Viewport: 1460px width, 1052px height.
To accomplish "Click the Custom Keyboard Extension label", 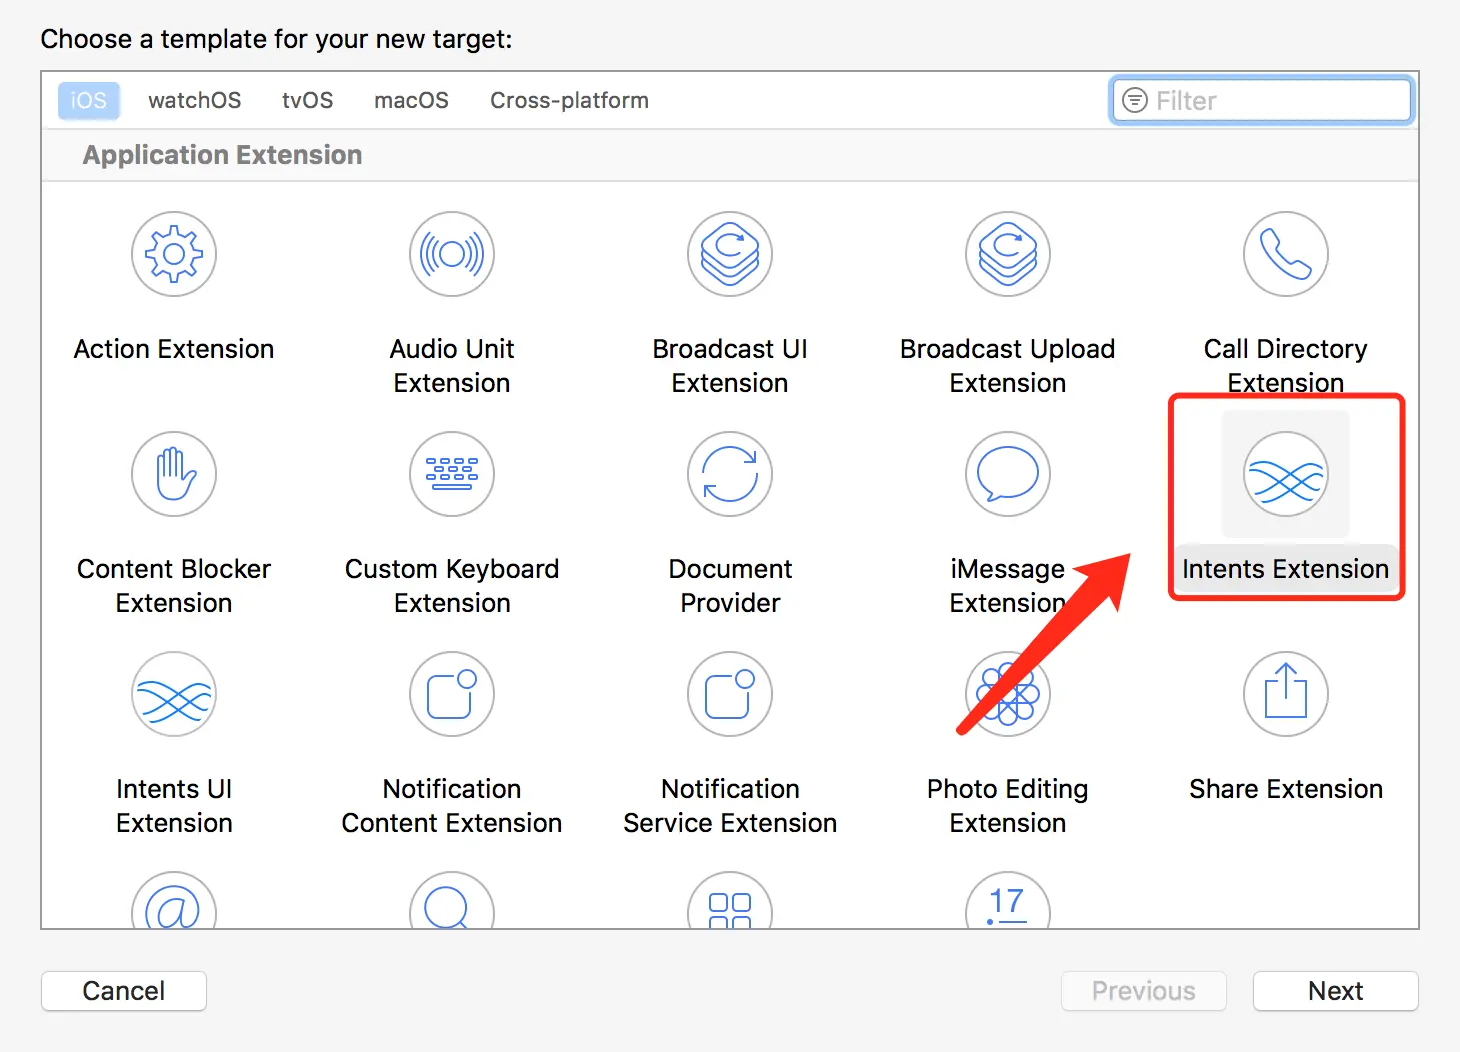I will pos(452,586).
